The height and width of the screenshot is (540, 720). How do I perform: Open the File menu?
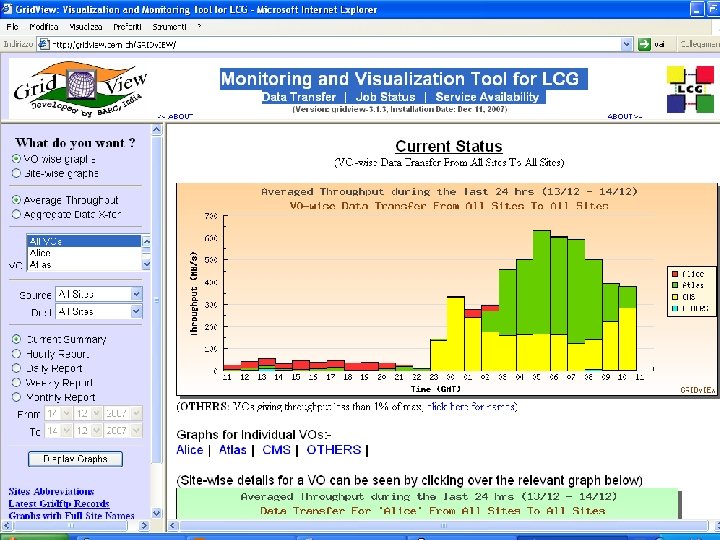[x=12, y=27]
